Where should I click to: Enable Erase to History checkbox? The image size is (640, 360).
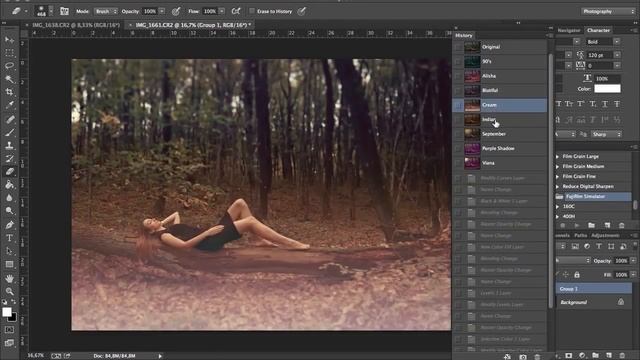click(x=252, y=11)
